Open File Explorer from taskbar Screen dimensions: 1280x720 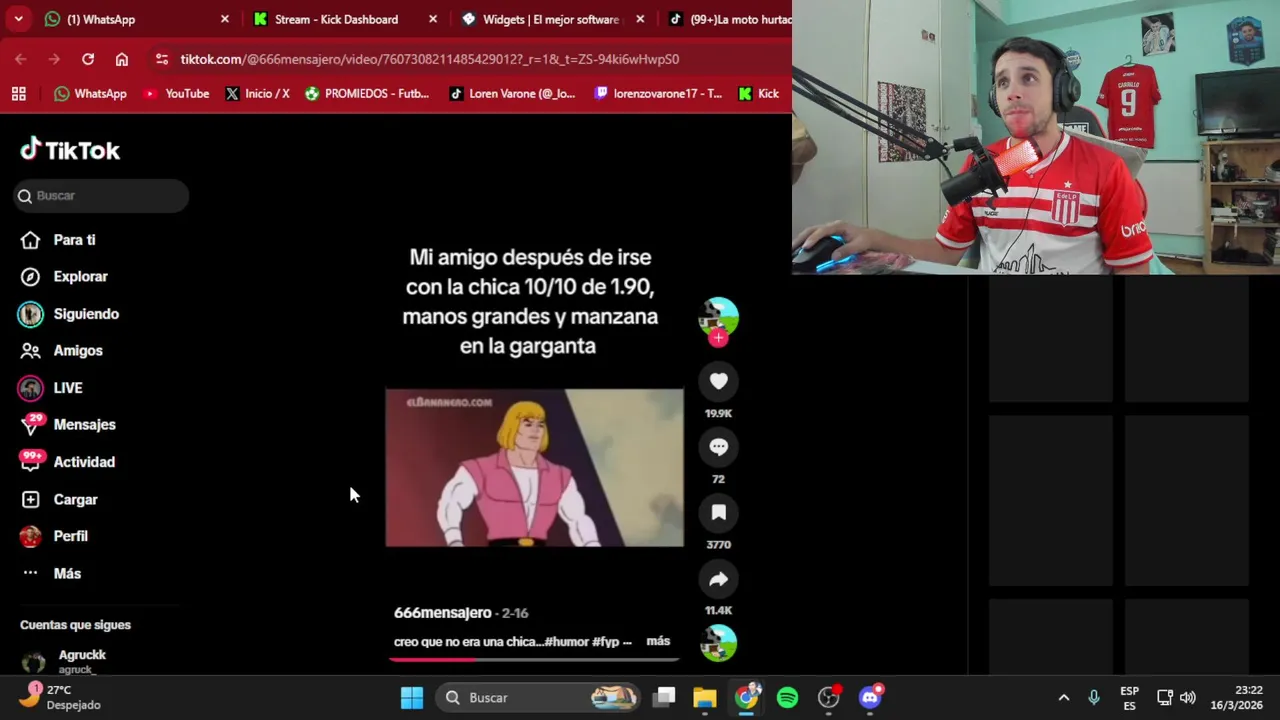[705, 698]
